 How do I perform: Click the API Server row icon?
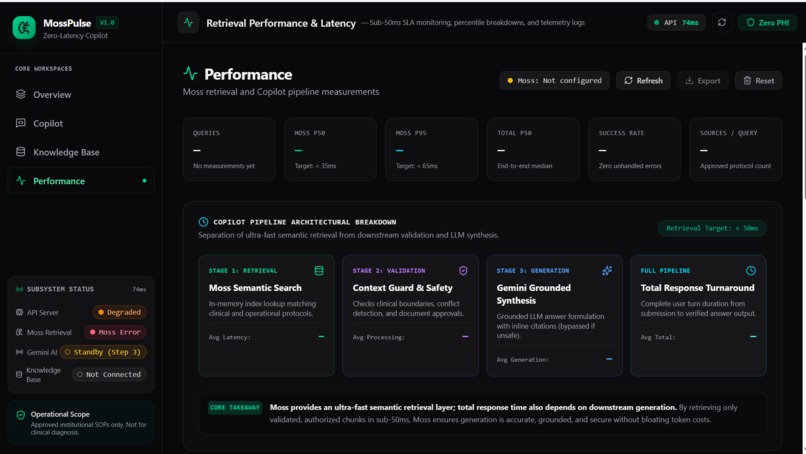[x=20, y=312]
